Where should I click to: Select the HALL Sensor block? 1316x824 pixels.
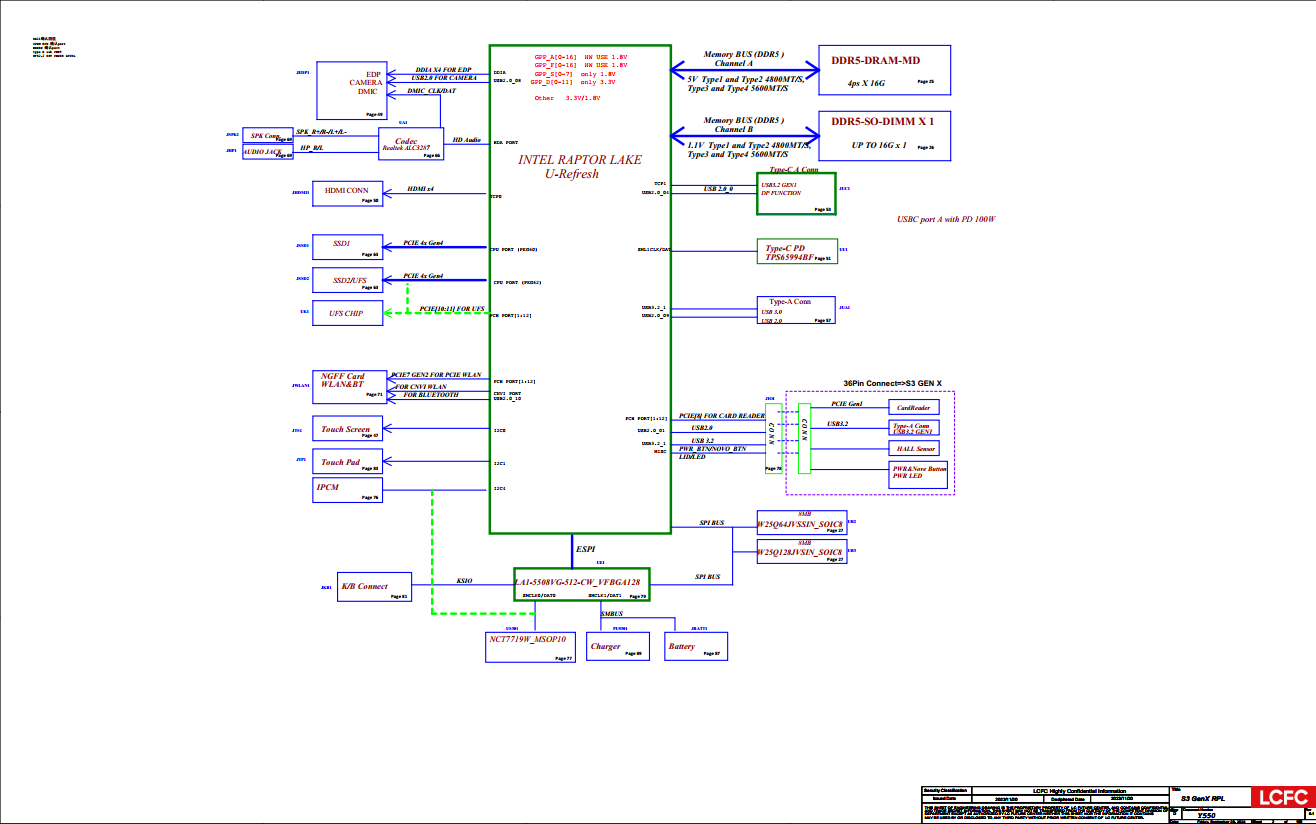coord(916,449)
